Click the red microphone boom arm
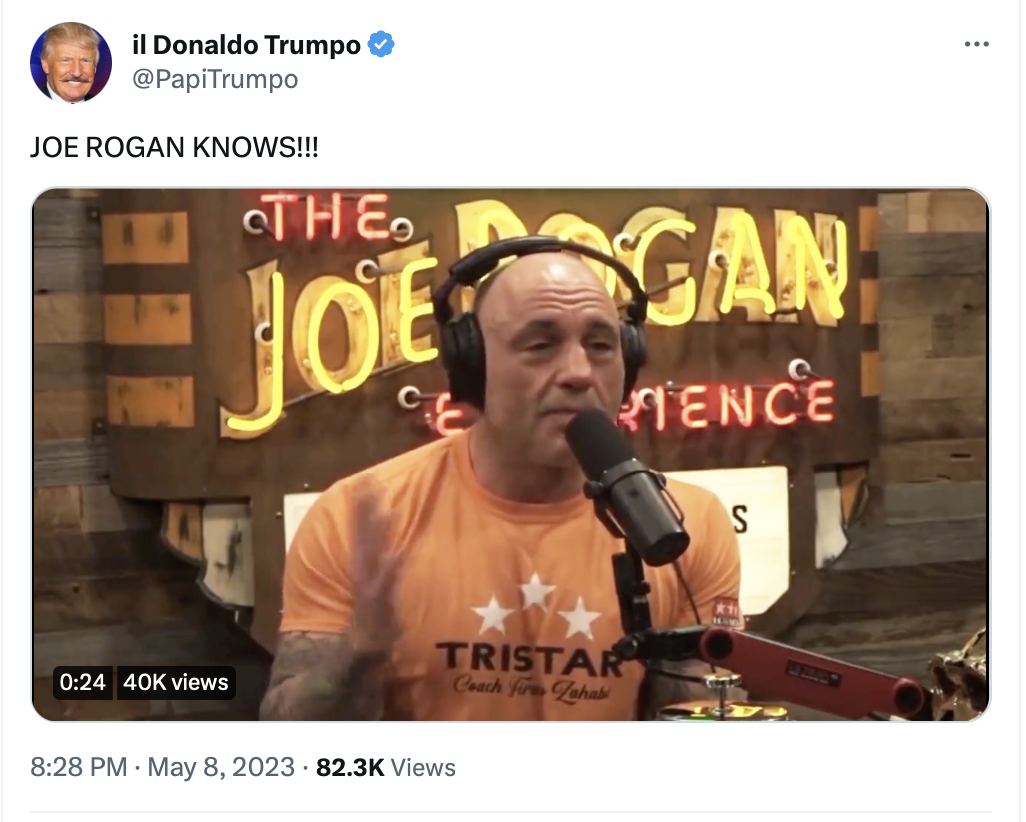This screenshot has height=822, width=1026. point(811,668)
